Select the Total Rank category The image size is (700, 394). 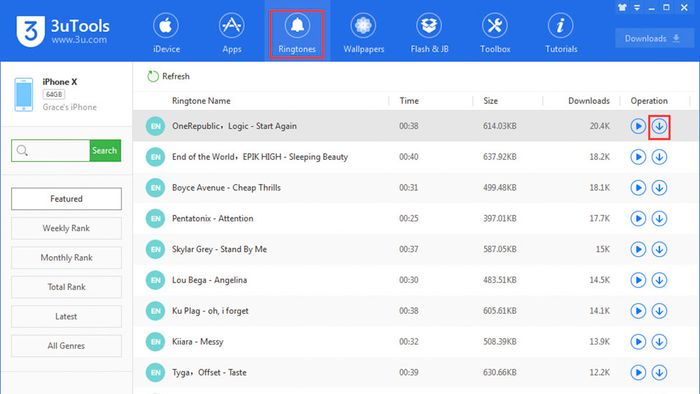[66, 287]
